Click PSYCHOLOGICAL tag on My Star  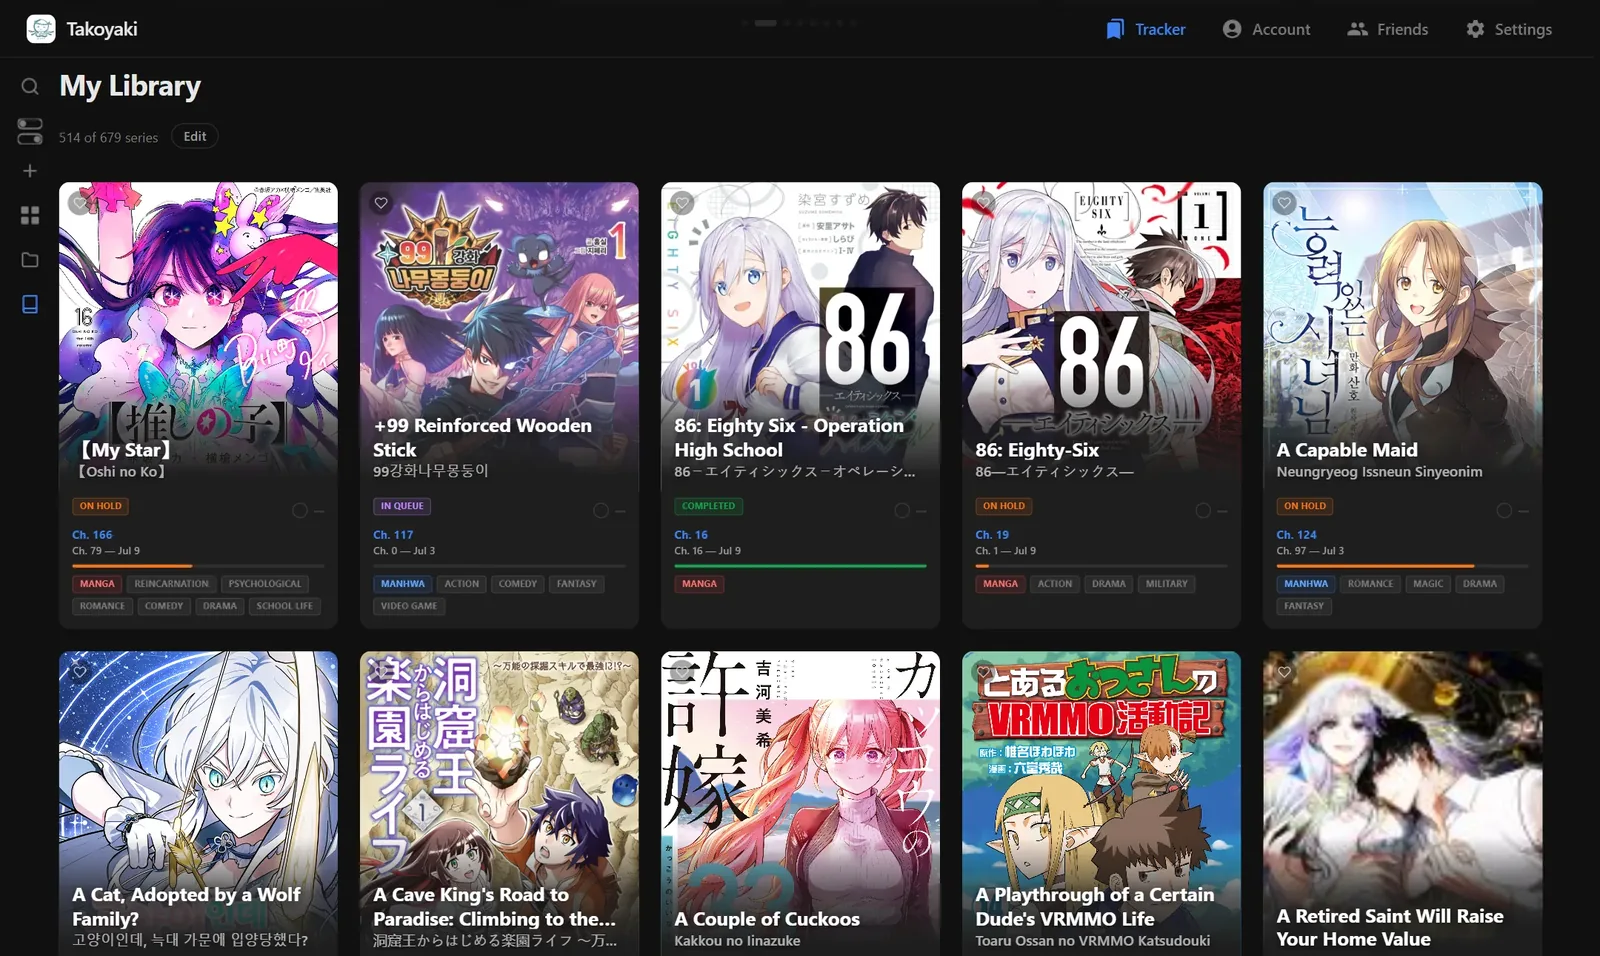(x=265, y=584)
